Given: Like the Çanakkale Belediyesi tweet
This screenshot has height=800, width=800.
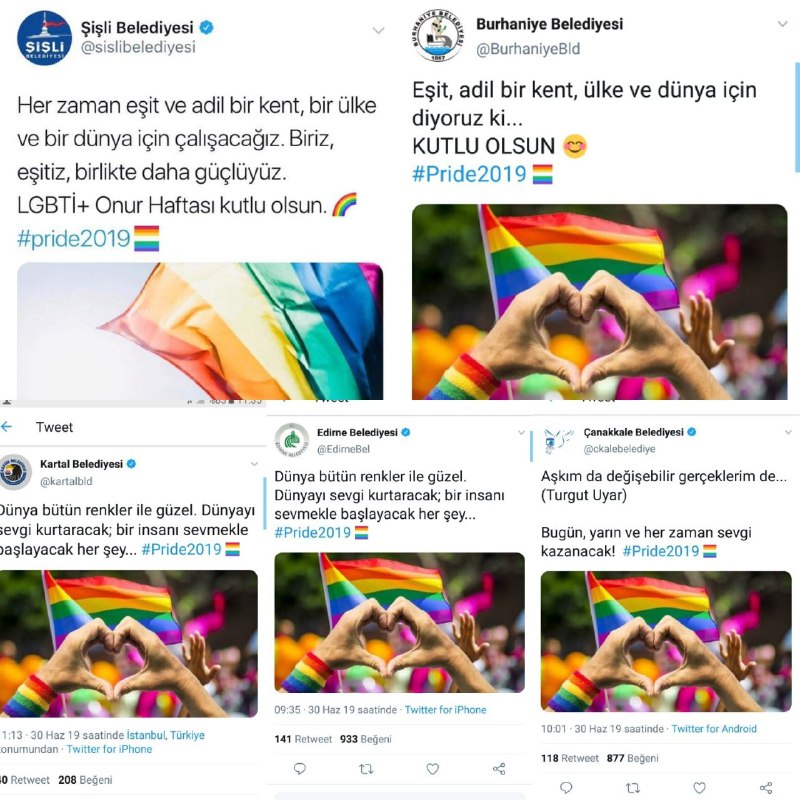Looking at the screenshot, I should tap(699, 788).
